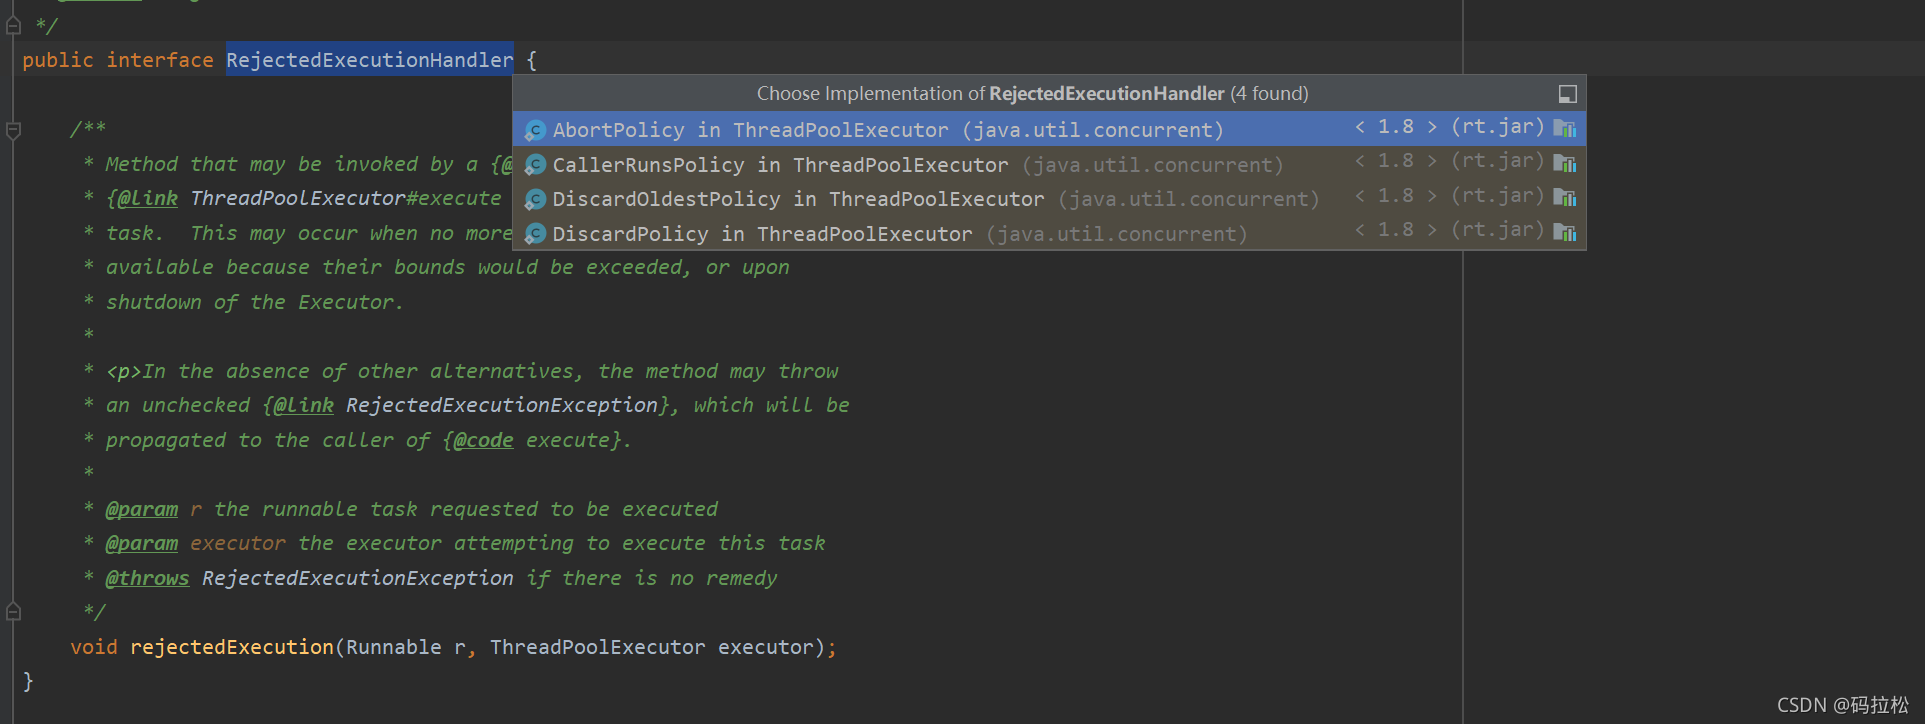Click fold marker at top comment end
The height and width of the screenshot is (724, 1925).
13,25
